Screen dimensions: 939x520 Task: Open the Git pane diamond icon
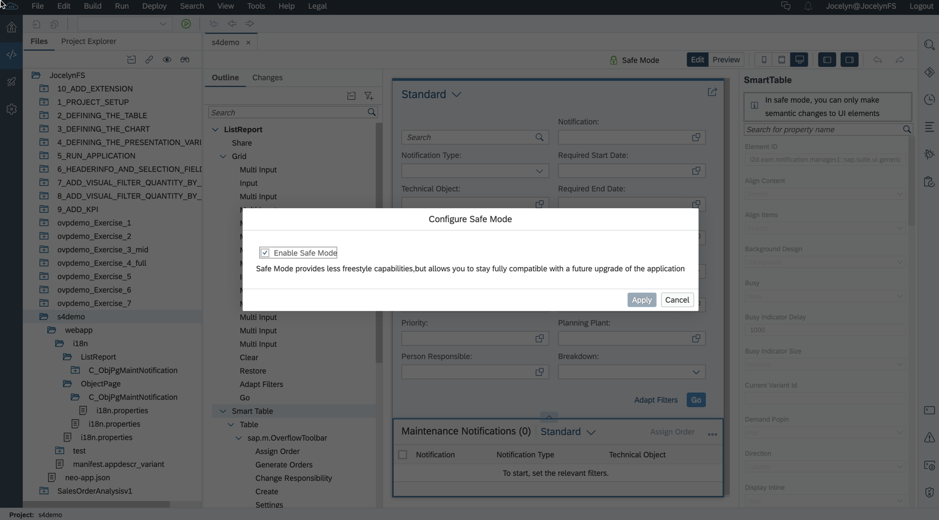(929, 72)
